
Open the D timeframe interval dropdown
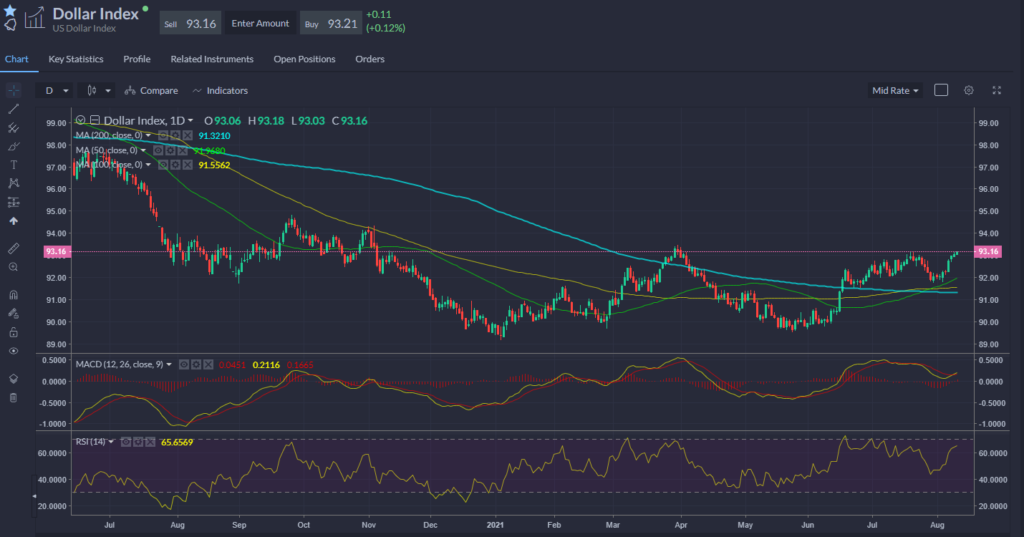[x=56, y=90]
